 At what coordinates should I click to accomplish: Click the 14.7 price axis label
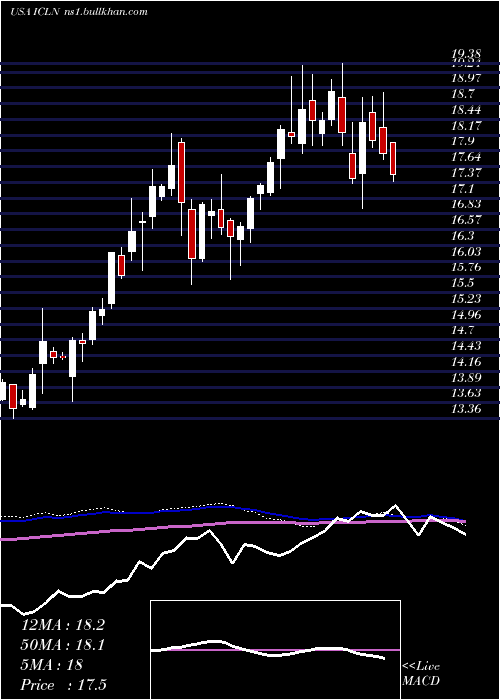tap(463, 330)
